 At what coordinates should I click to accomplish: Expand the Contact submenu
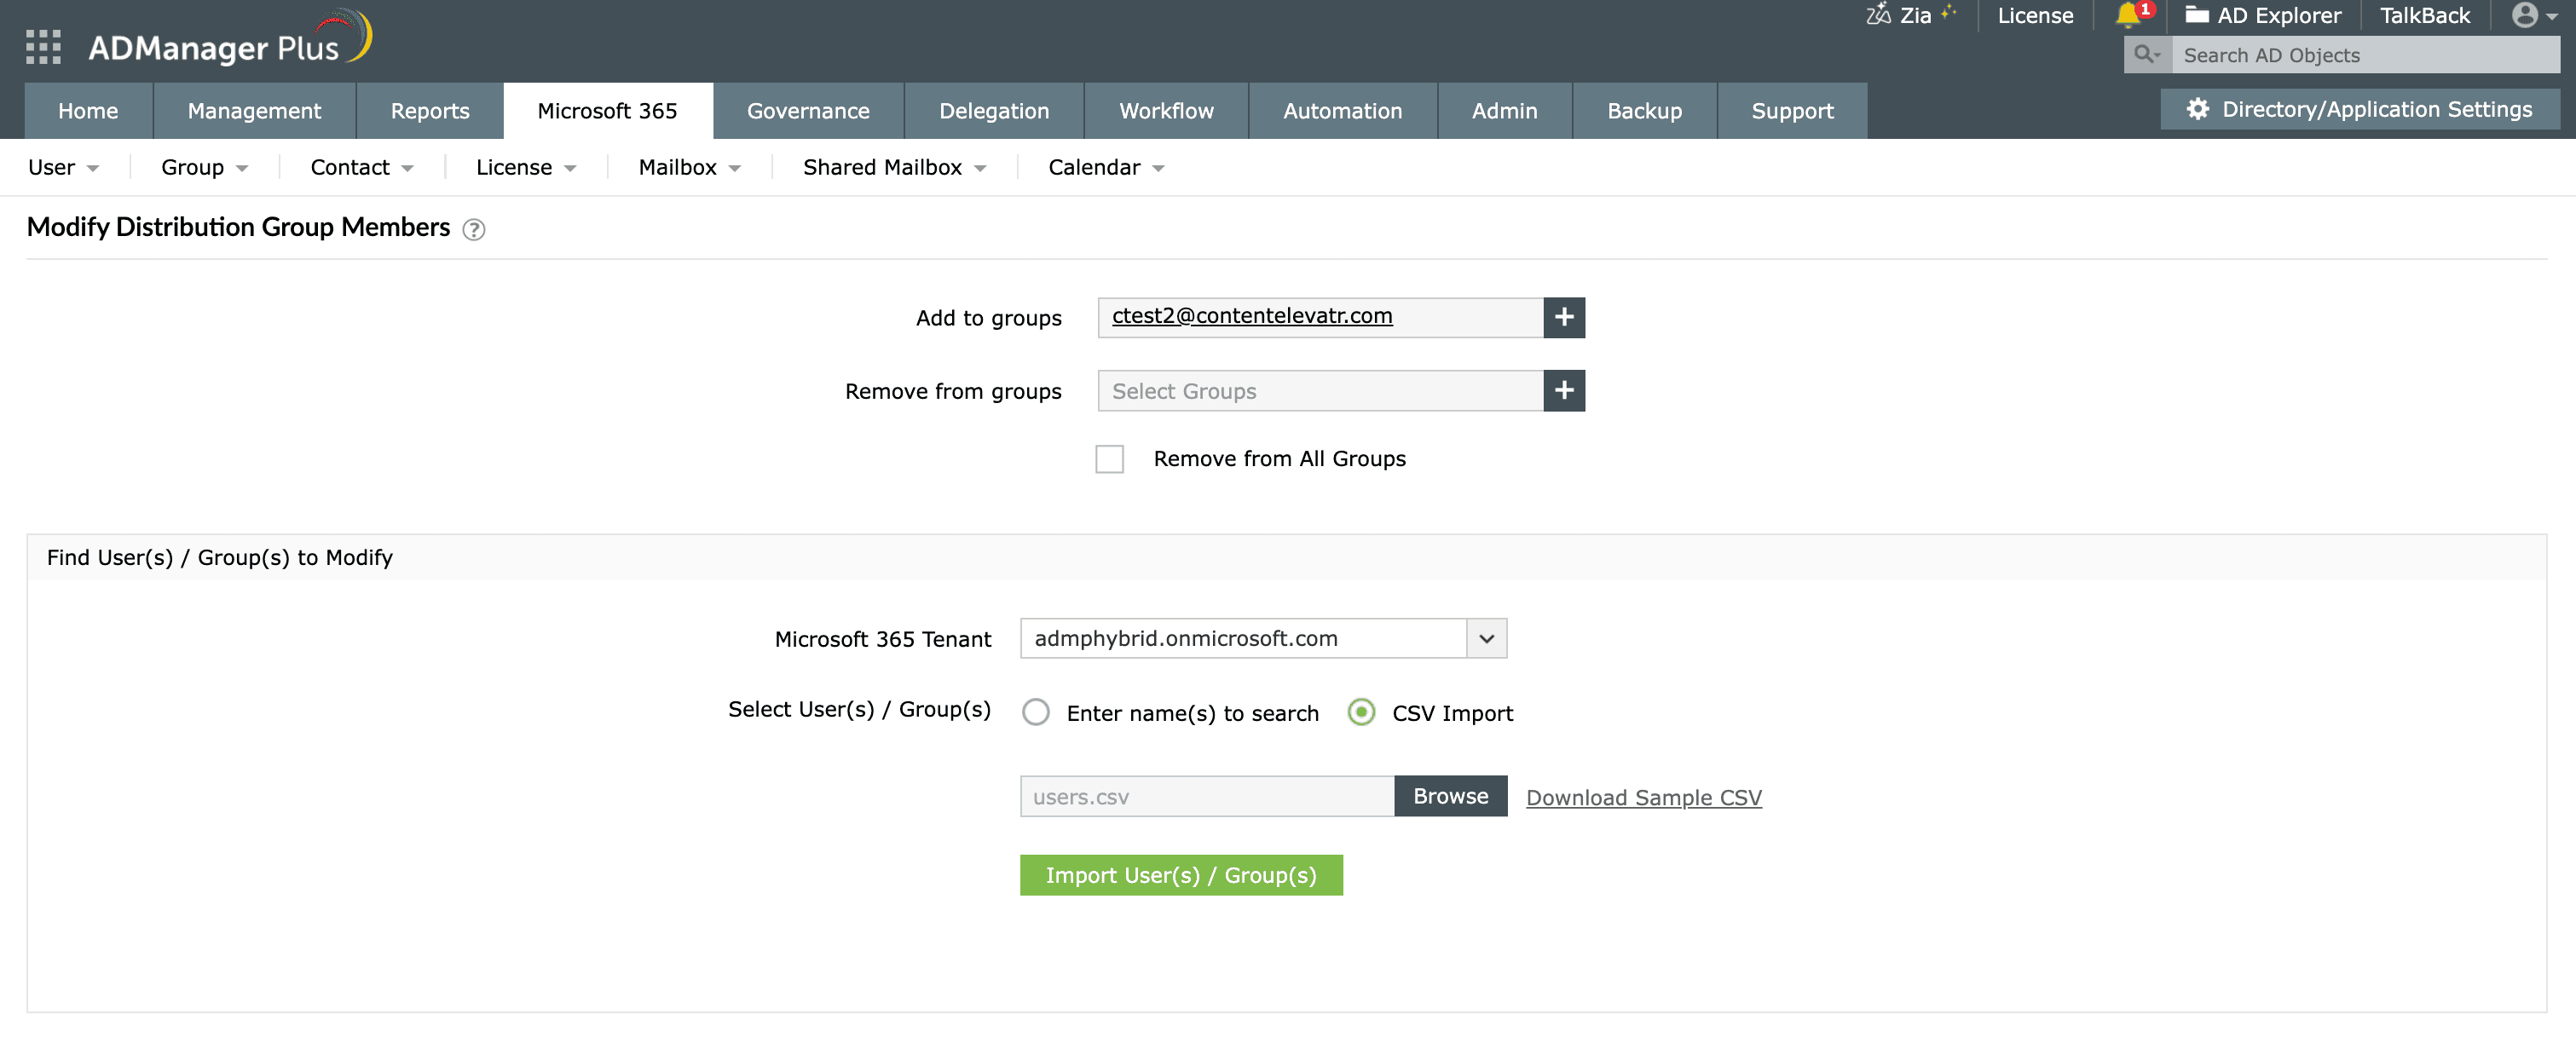[x=362, y=167]
